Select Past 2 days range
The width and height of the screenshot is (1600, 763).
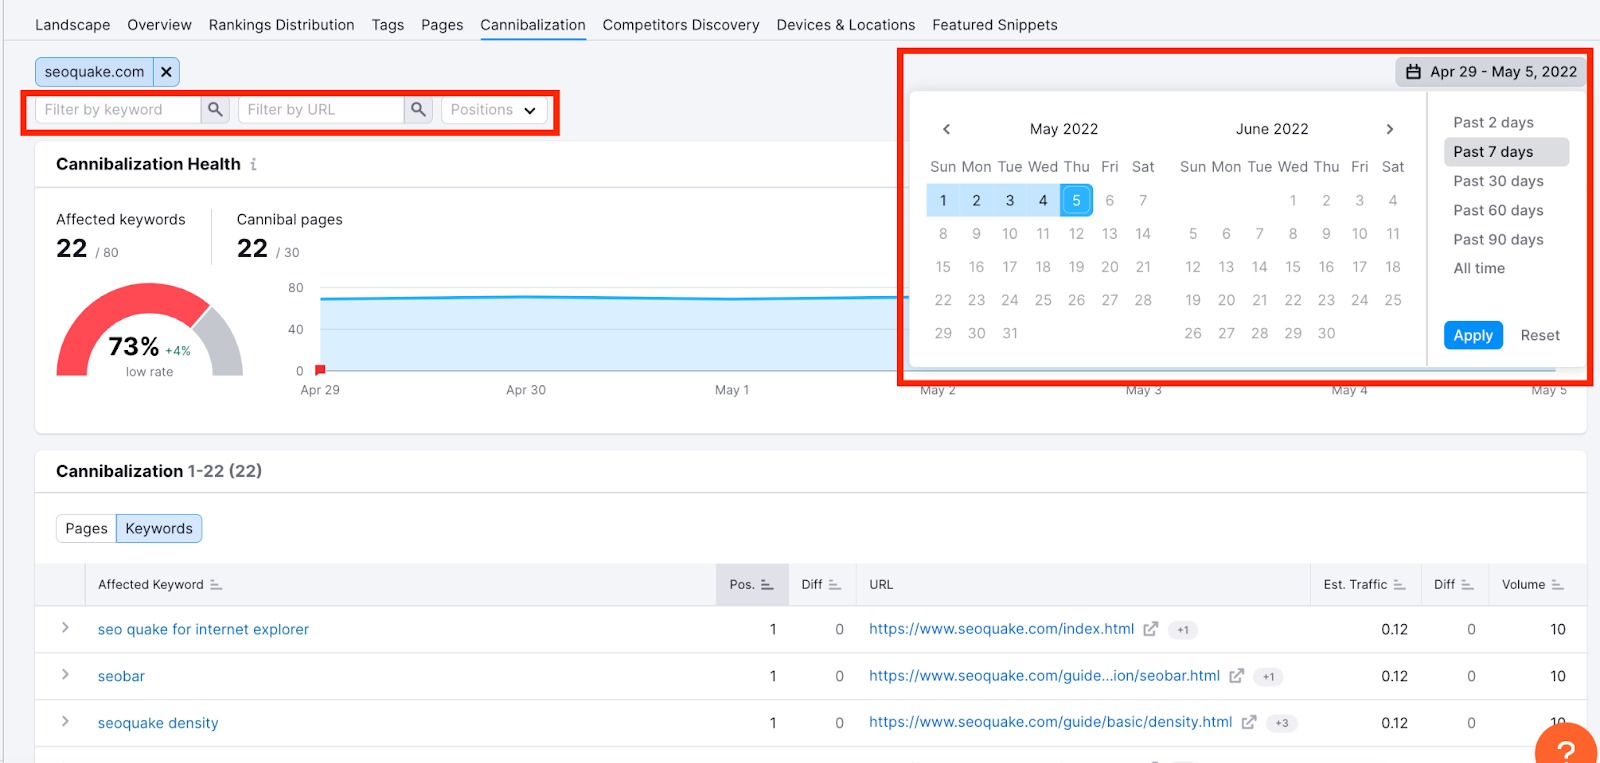[1493, 123]
